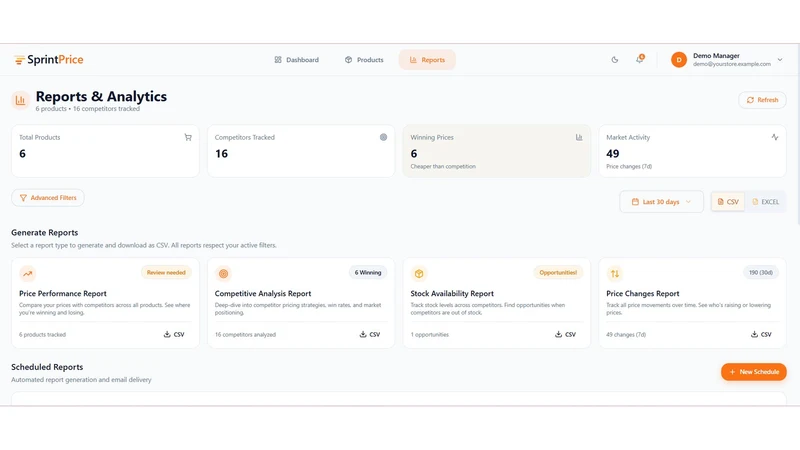The height and width of the screenshot is (450, 800).
Task: Click the activity icon in Market Activity
Action: pos(774,137)
